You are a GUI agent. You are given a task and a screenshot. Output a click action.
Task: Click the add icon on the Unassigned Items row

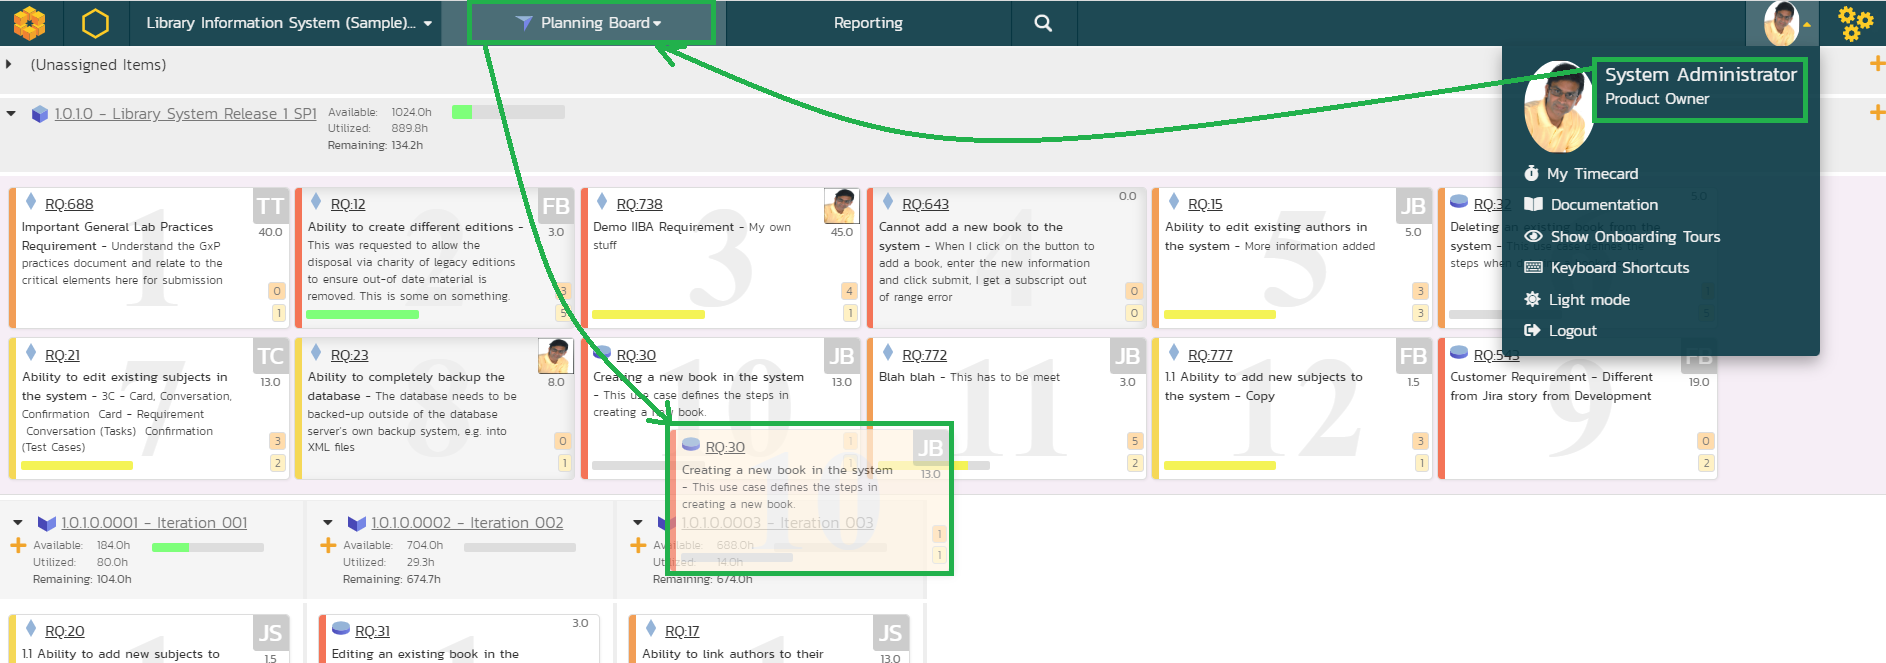tap(1876, 65)
